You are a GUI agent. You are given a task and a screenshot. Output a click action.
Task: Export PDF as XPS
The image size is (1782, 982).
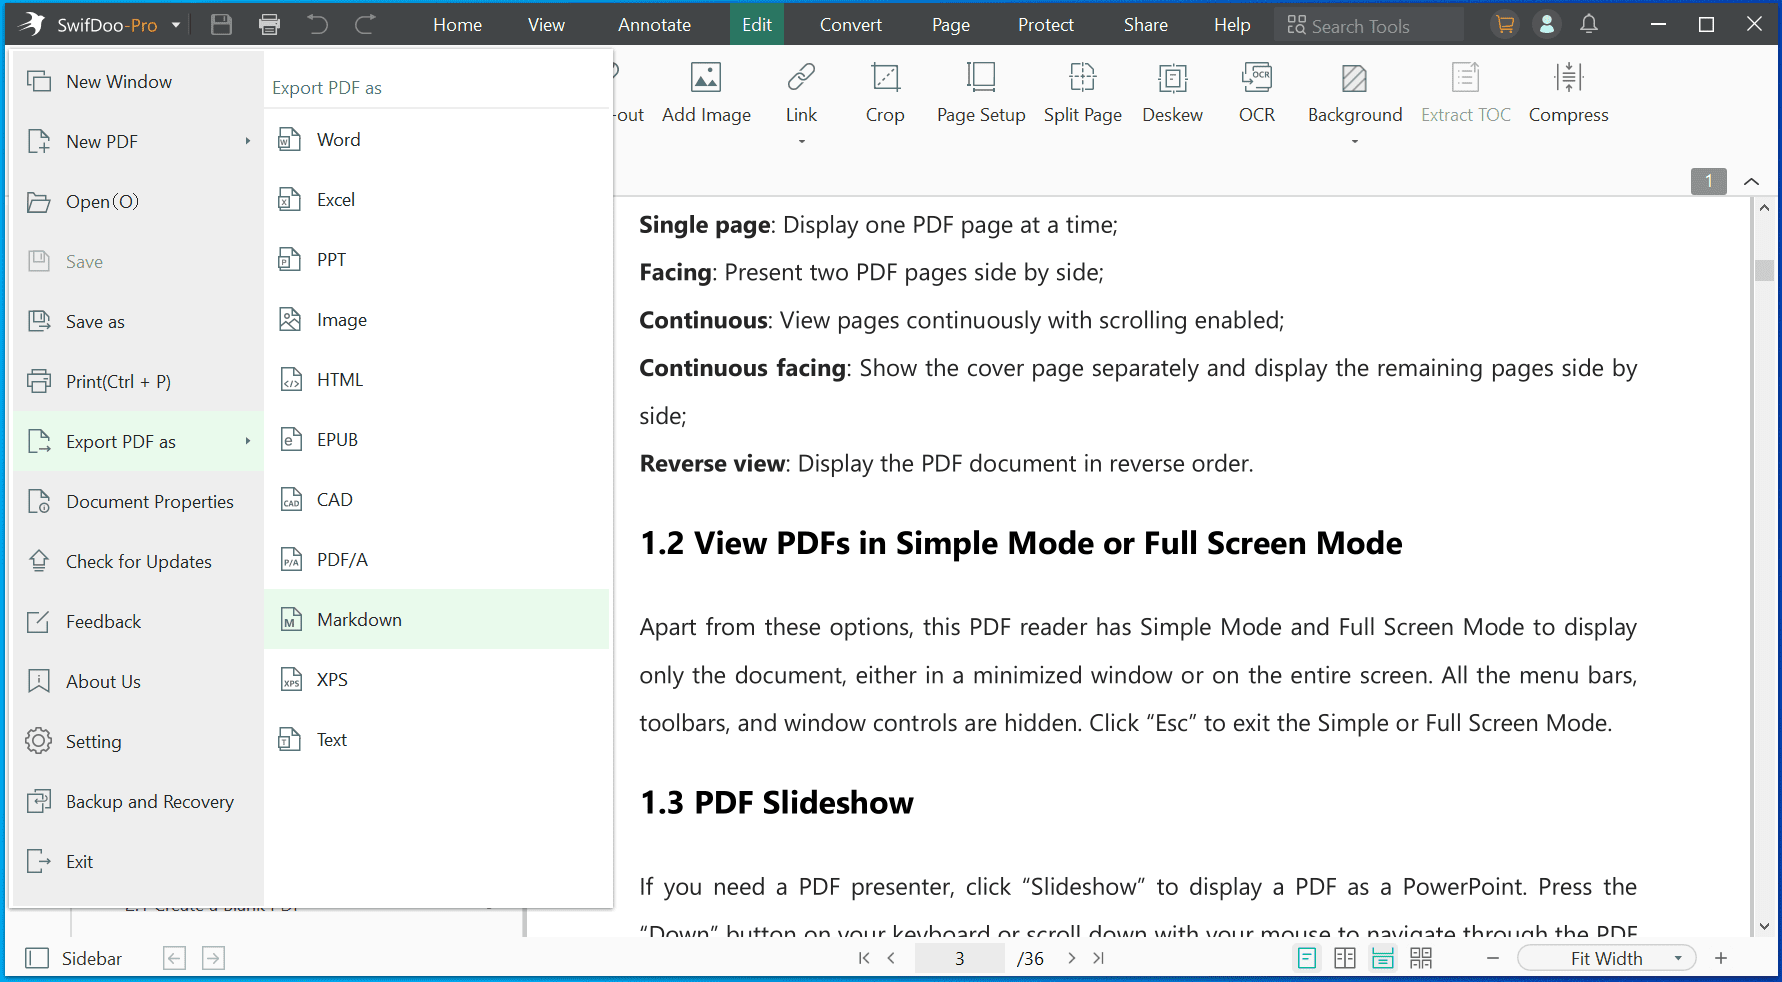pos(437,680)
